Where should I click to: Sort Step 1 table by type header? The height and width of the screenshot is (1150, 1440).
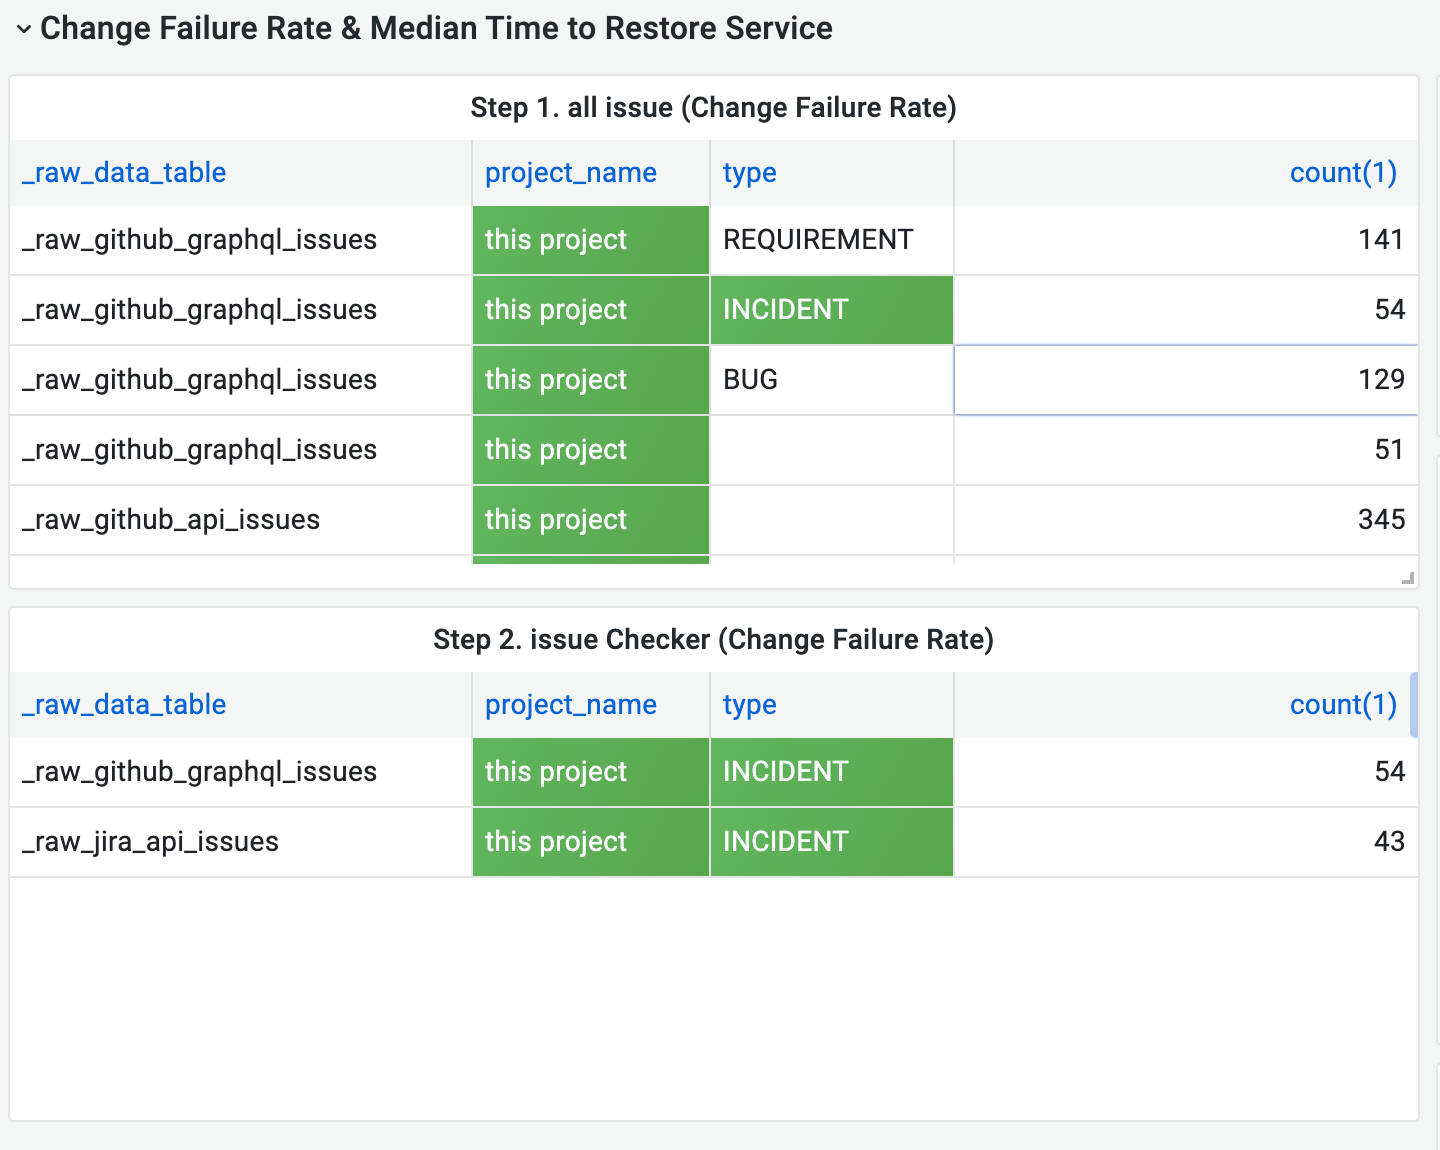[x=749, y=173]
